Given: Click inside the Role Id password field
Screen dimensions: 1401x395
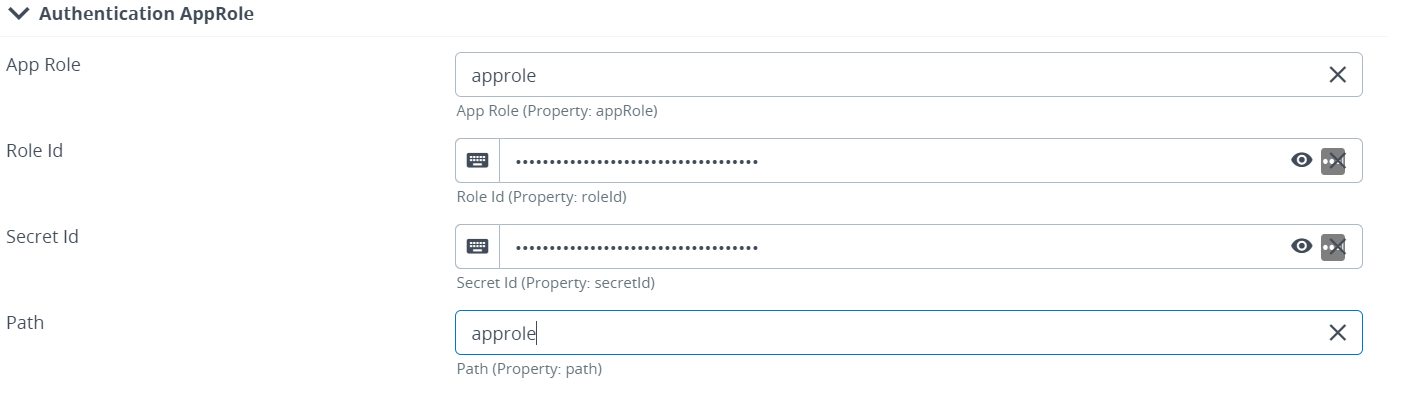Looking at the screenshot, I should (x=890, y=161).
